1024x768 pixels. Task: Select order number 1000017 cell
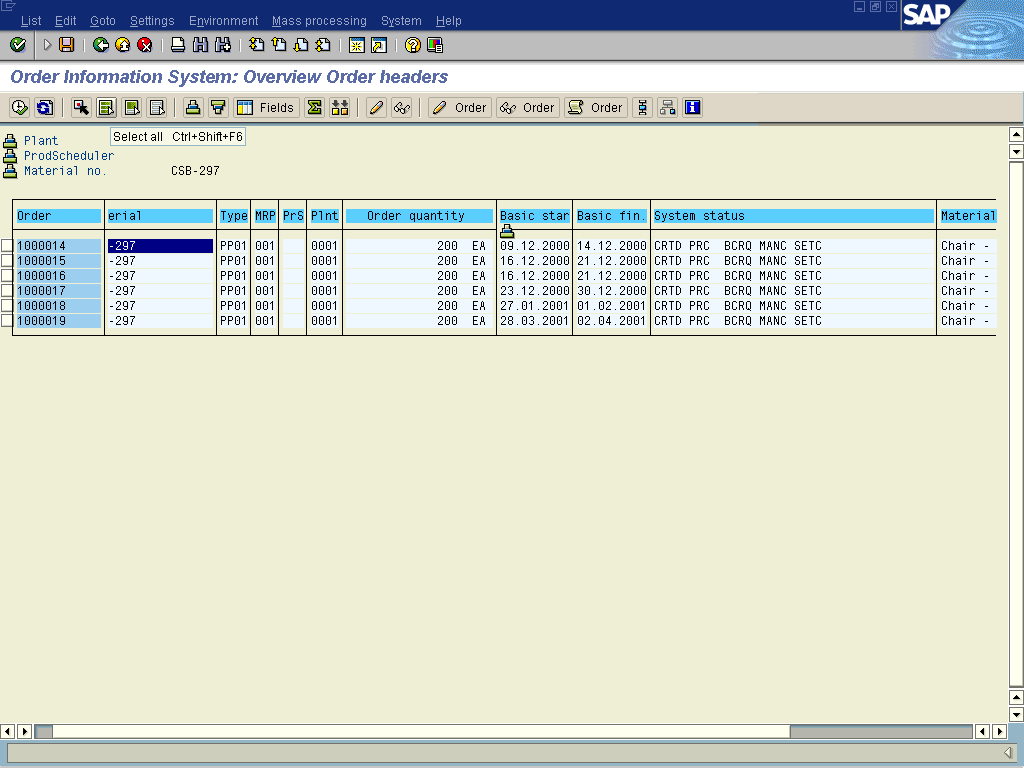coord(59,291)
